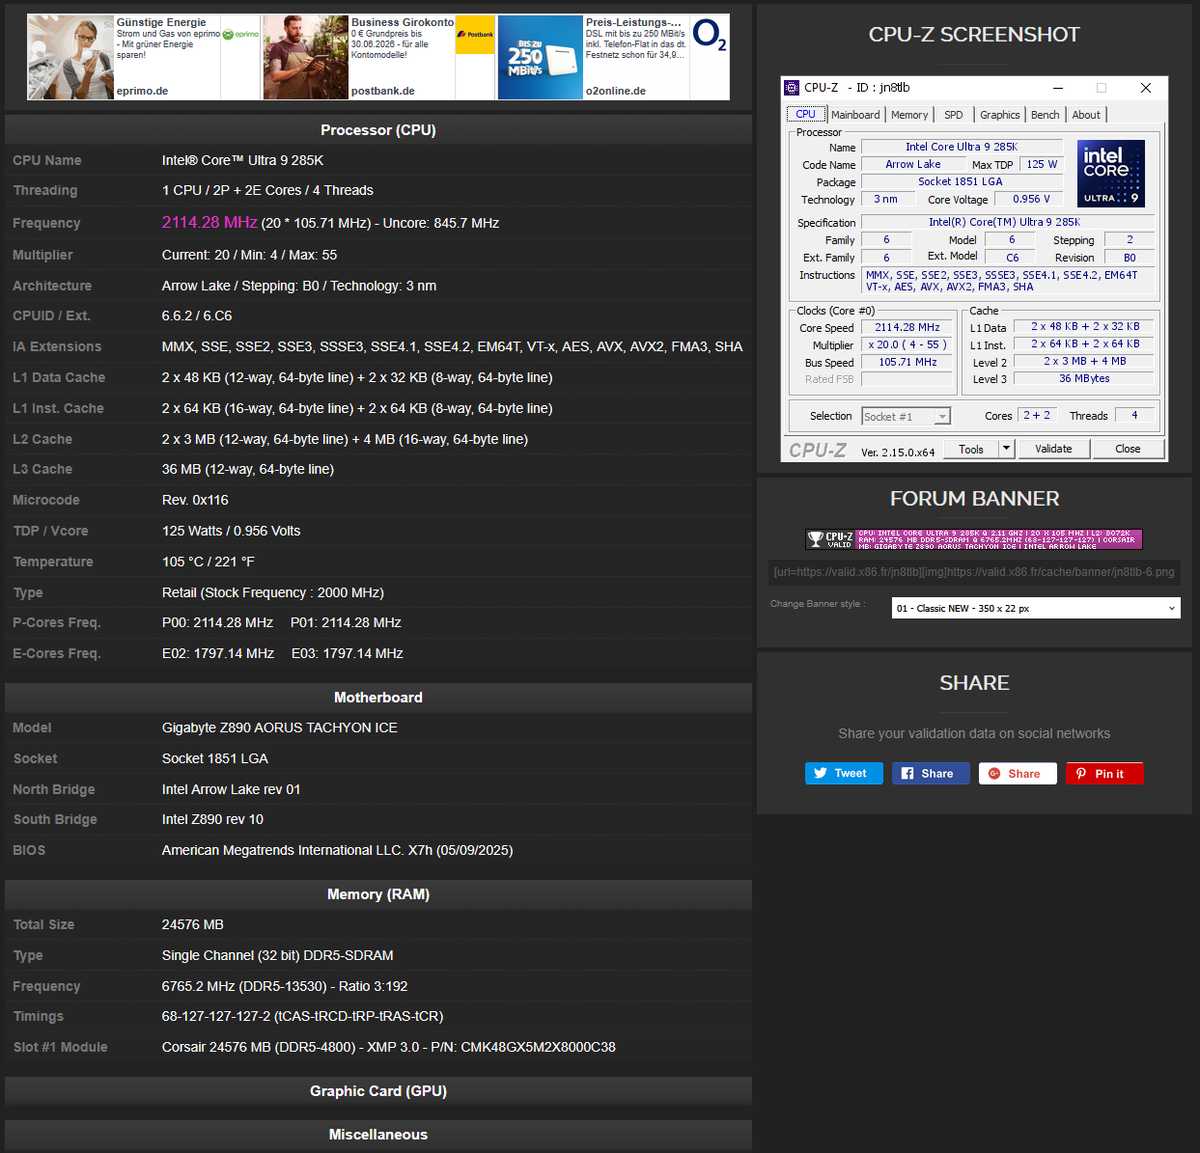Click the Facebook Share icon
The width and height of the screenshot is (1200, 1153).
point(908,773)
